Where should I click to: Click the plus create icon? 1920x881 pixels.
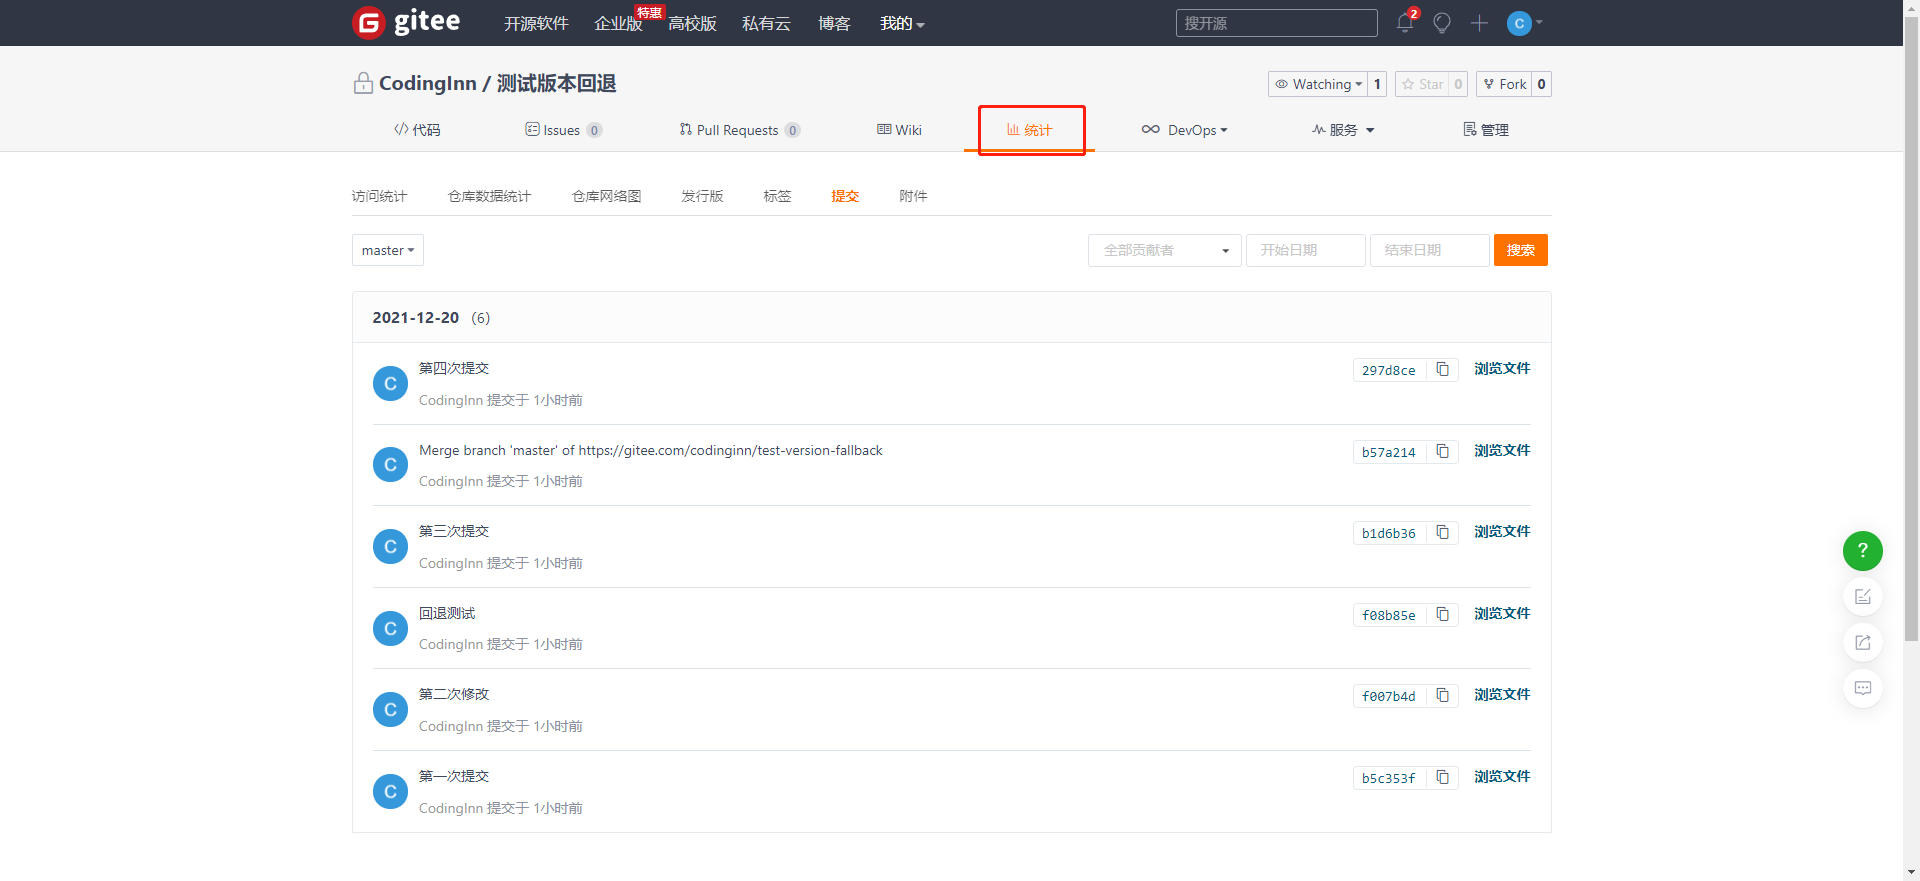(x=1480, y=23)
